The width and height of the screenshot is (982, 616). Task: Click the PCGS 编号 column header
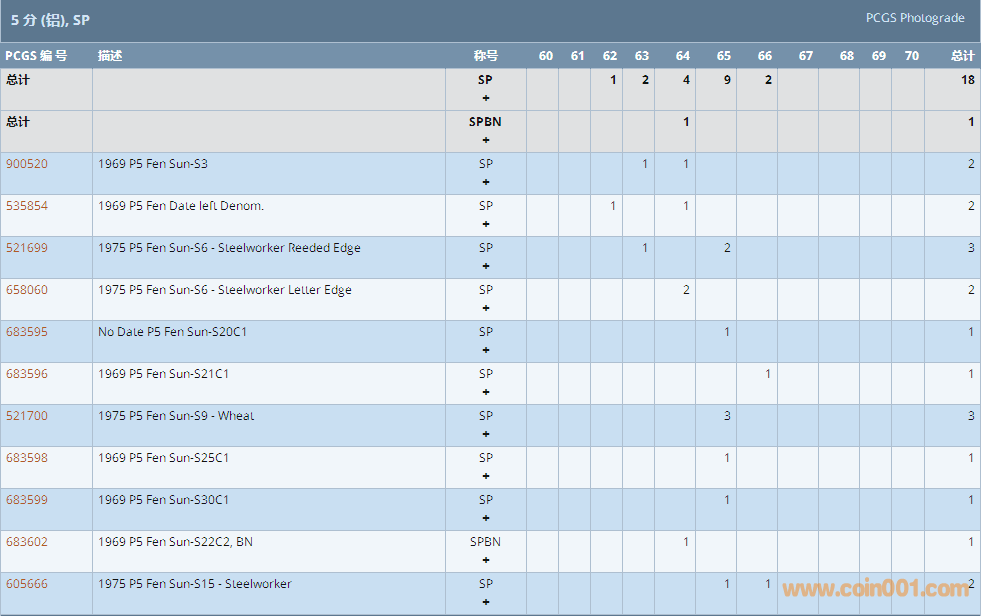pyautogui.click(x=36, y=56)
